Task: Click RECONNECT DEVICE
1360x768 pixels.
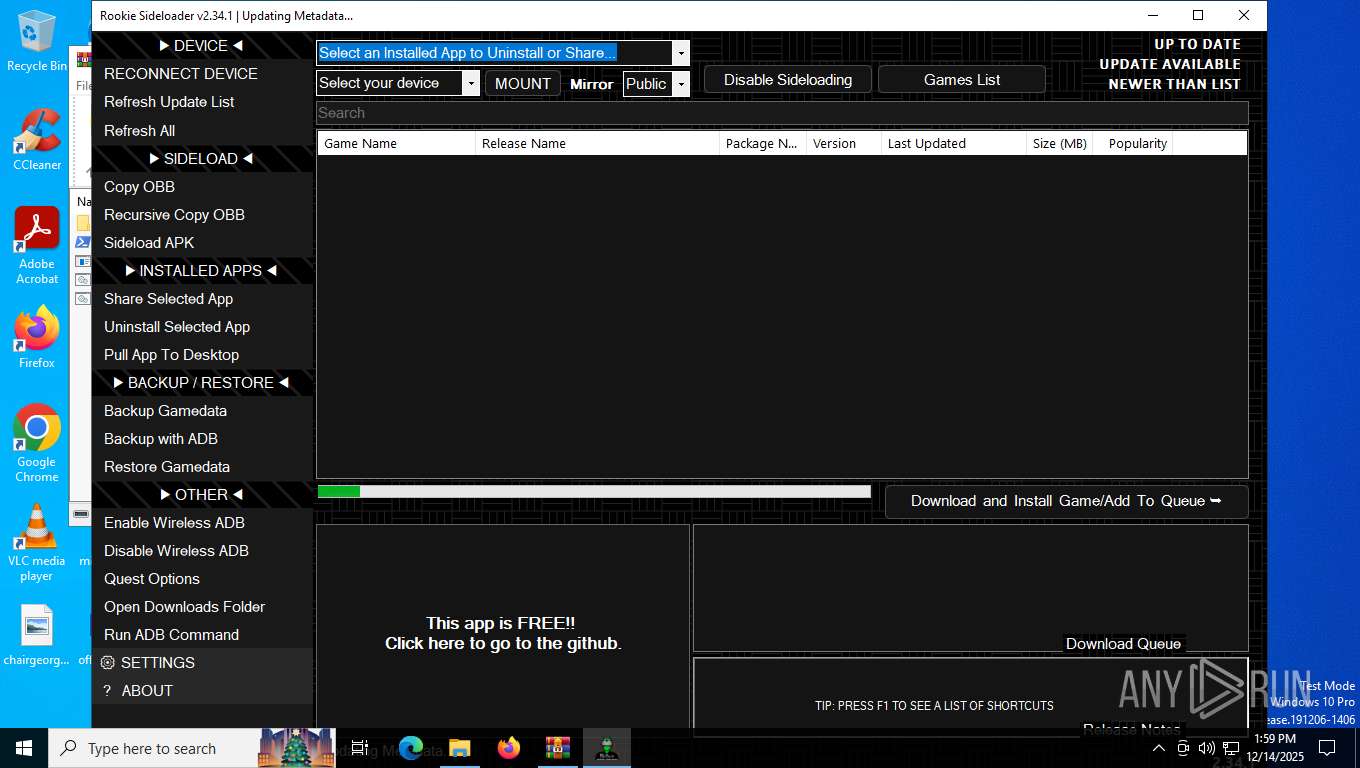Action: point(202,74)
